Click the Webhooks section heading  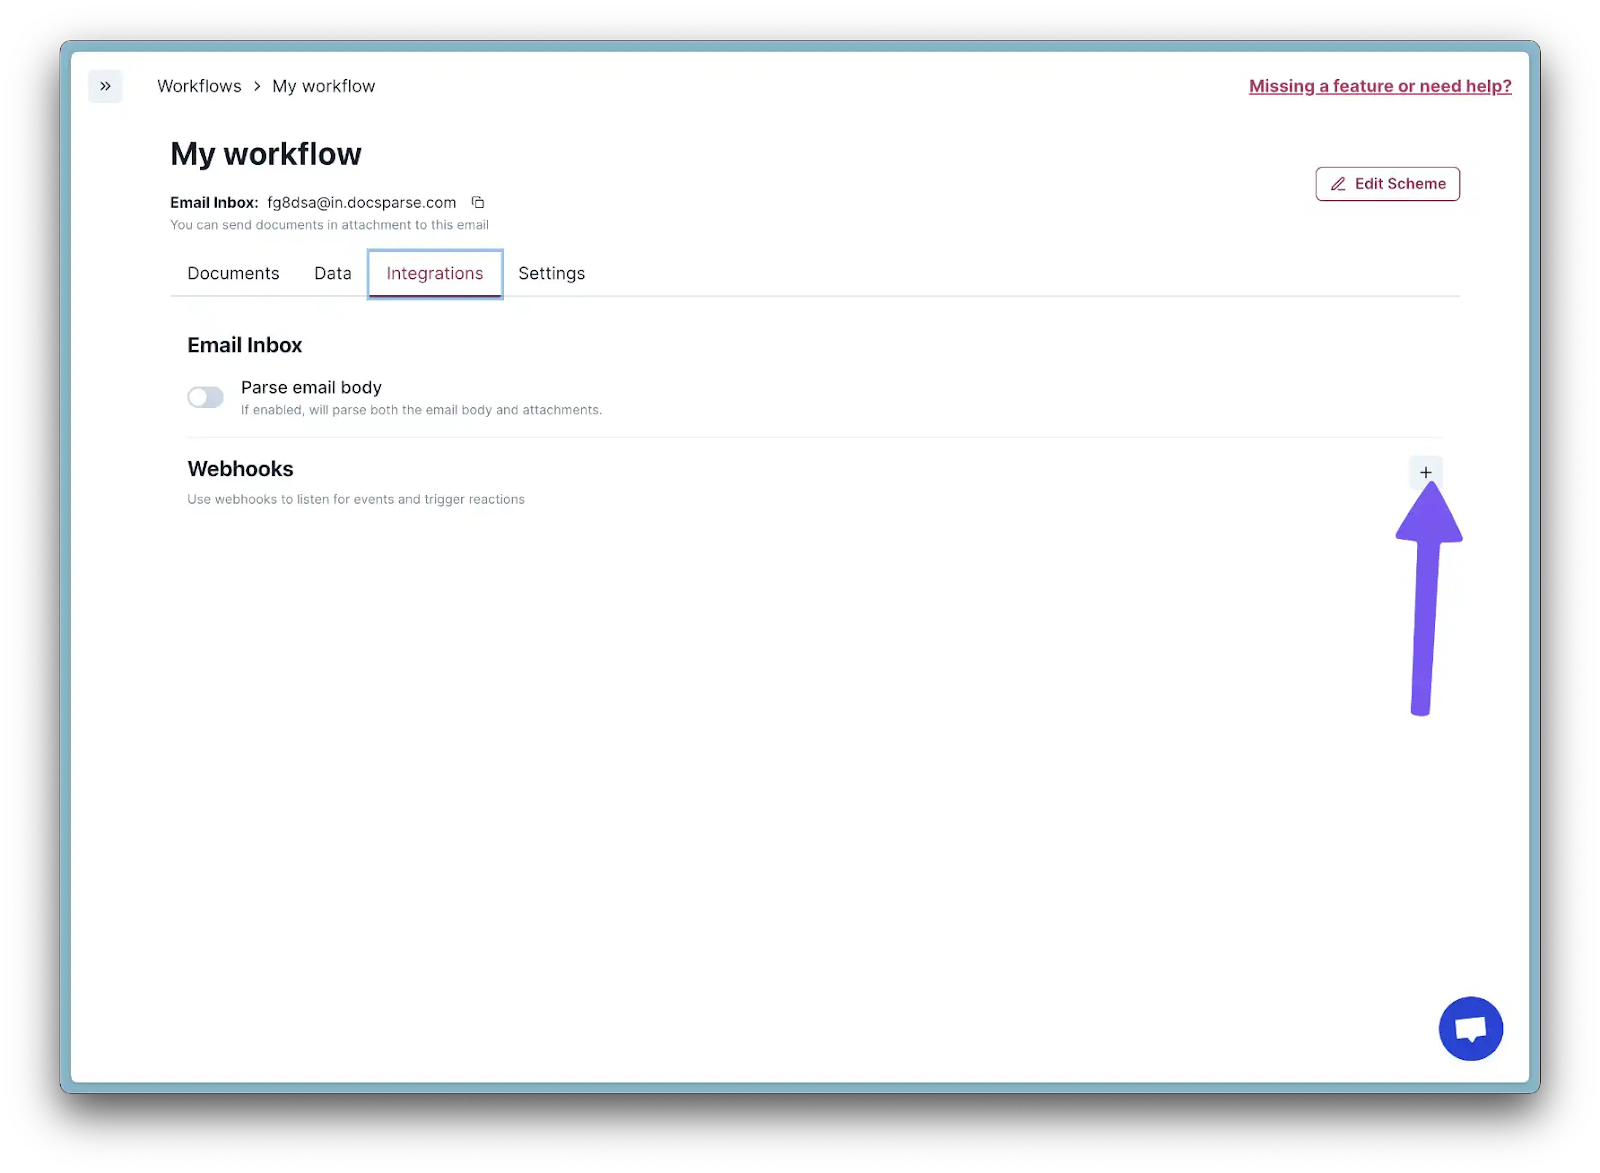(240, 469)
